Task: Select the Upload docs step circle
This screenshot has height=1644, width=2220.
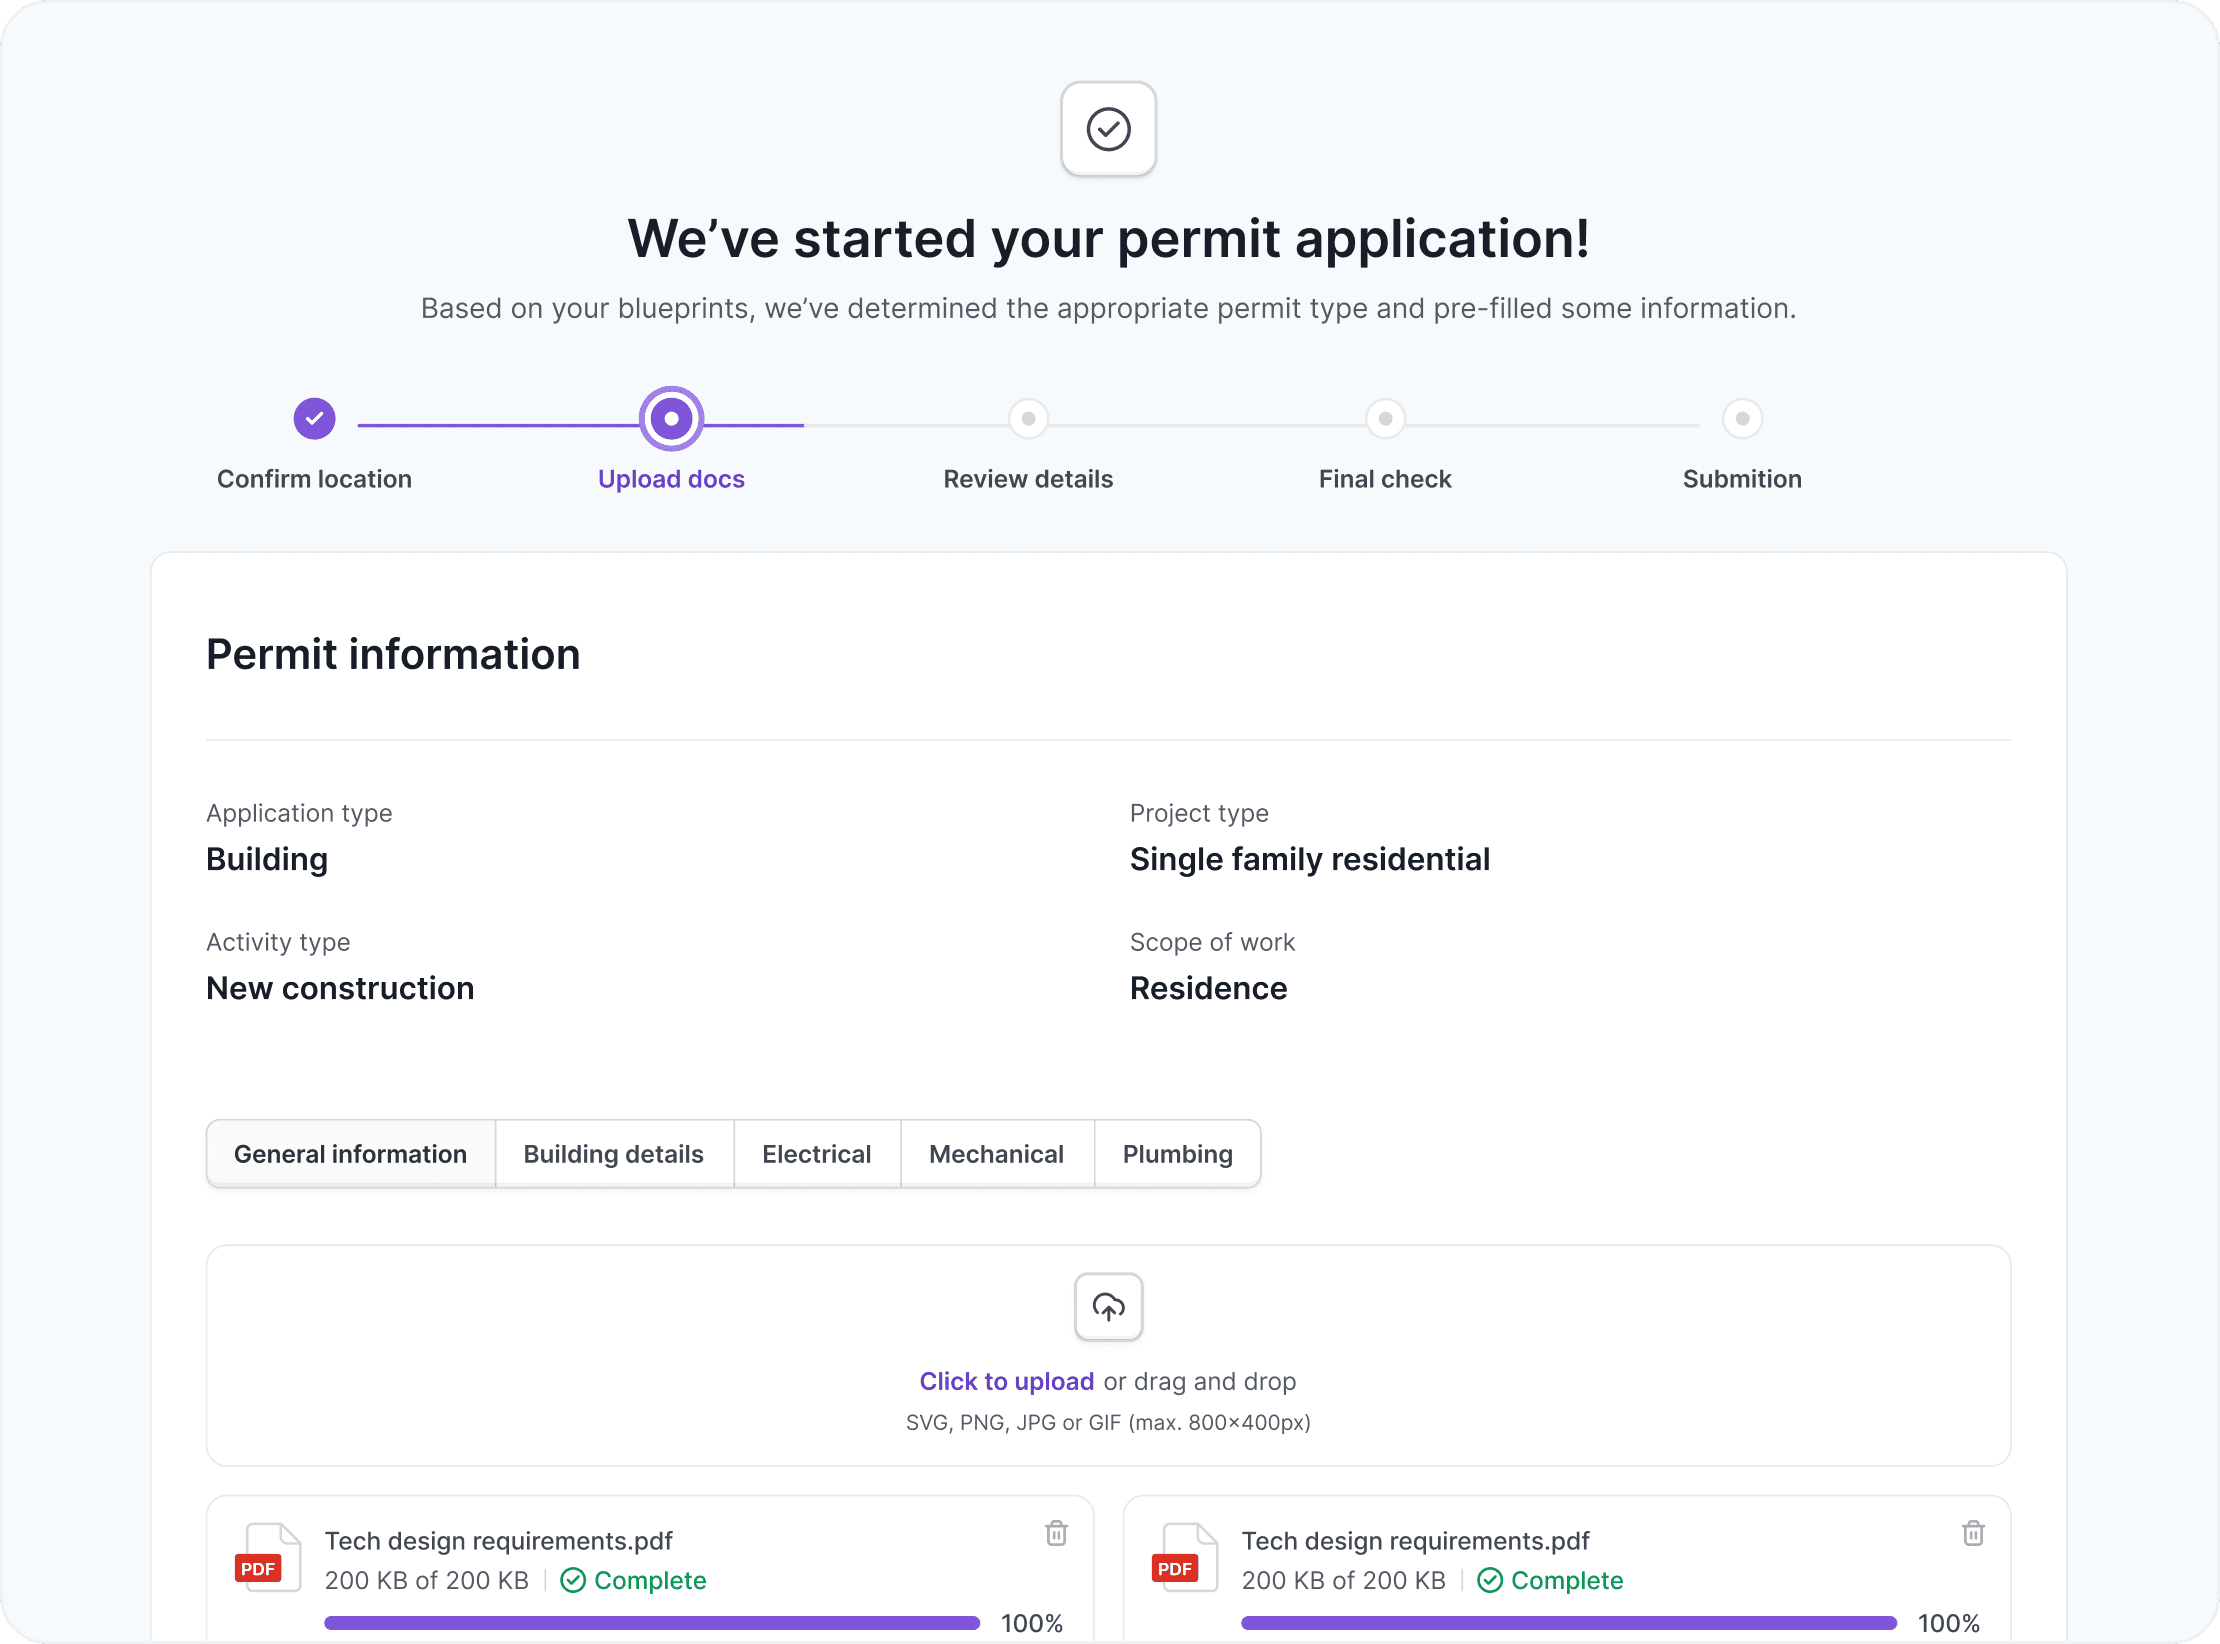Action: [x=671, y=419]
